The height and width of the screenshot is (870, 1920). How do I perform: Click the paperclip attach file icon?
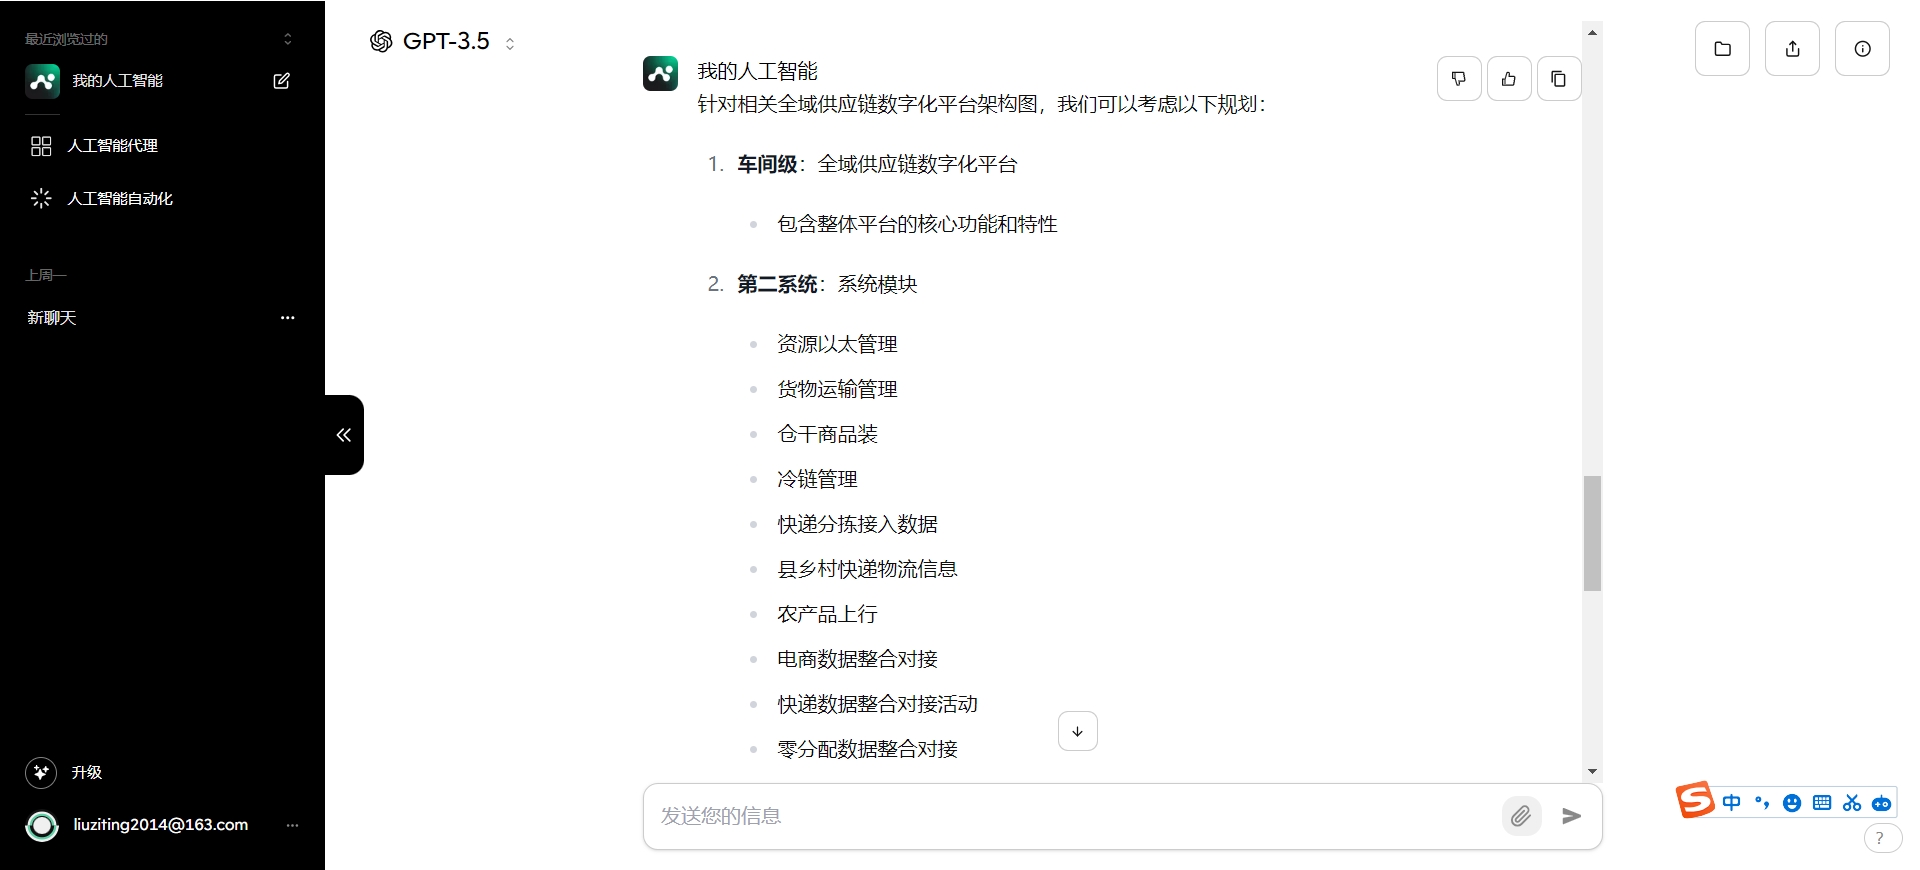[1521, 816]
